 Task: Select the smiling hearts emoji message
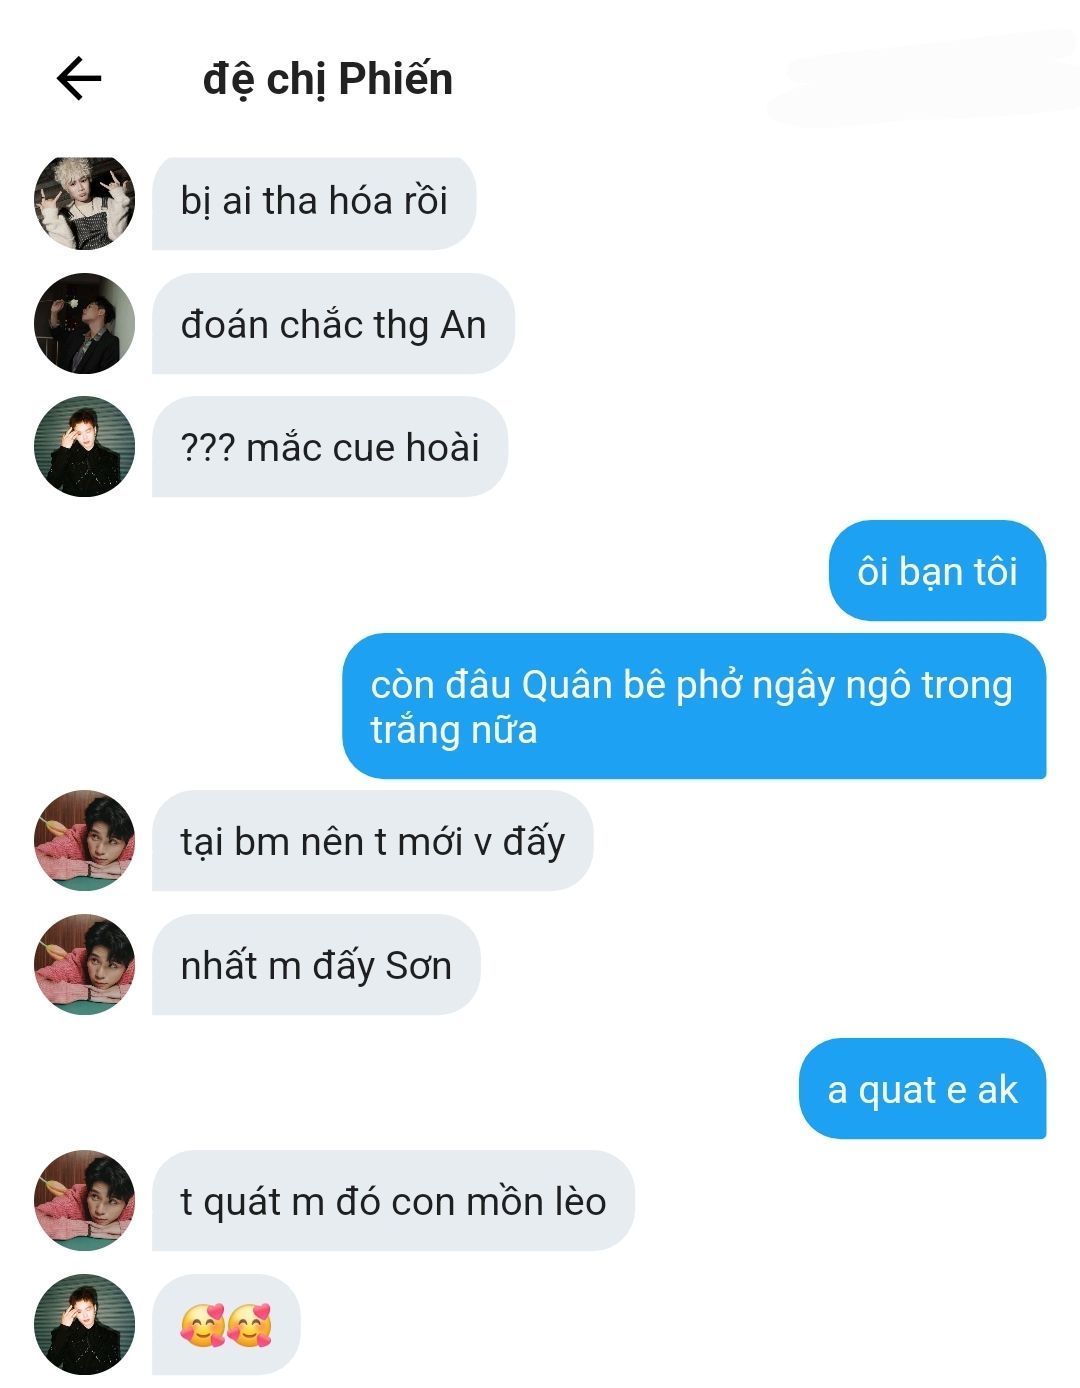coord(226,1324)
